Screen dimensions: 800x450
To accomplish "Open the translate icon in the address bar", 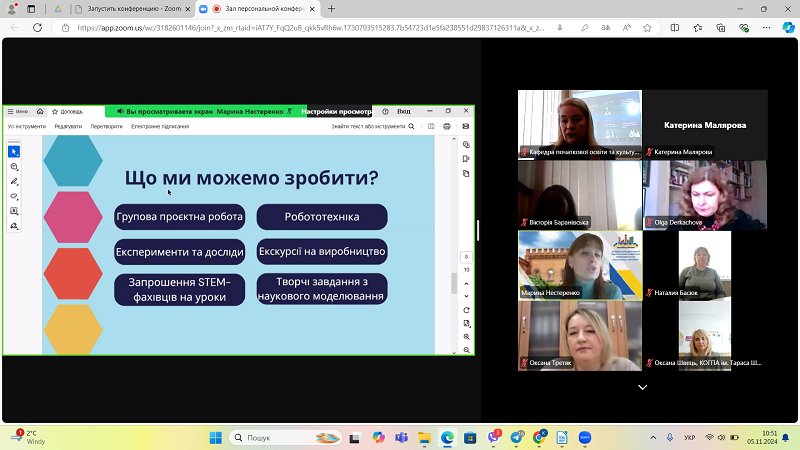I will [x=606, y=28].
